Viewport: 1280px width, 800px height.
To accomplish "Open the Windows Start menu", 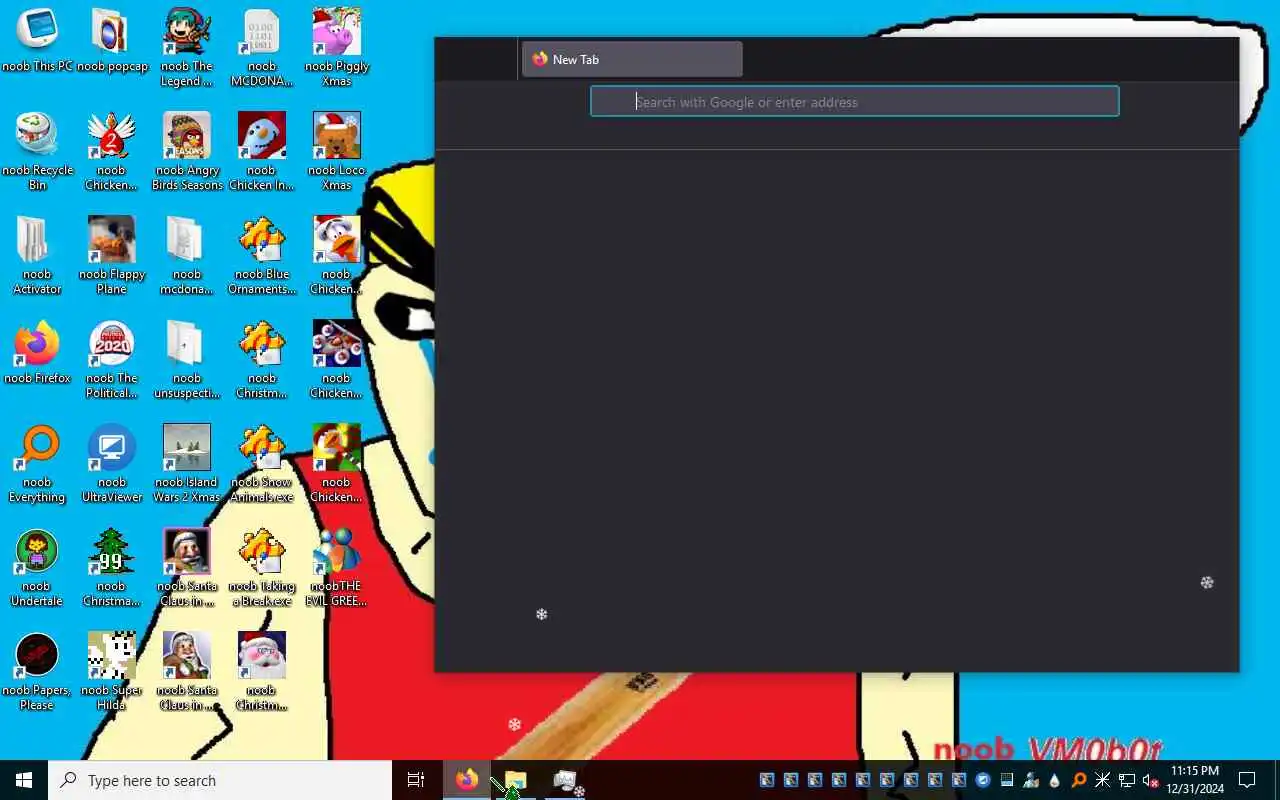I will (24, 780).
